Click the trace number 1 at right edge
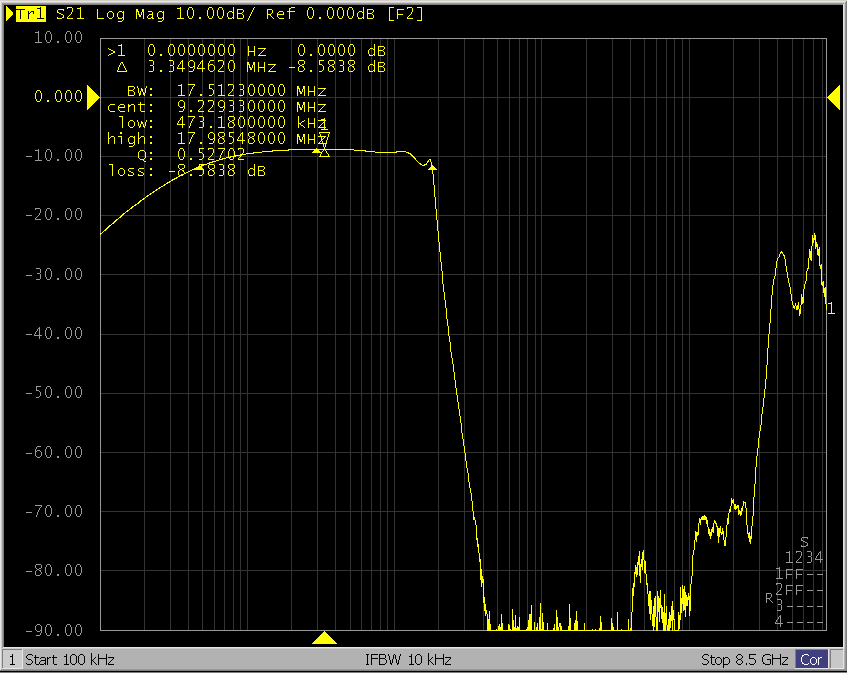Screen dimensions: 847x673 coord(830,309)
